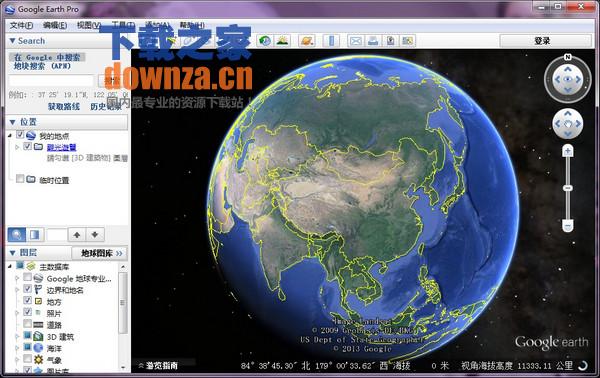Move selected place down with the down arrow
Viewport: 600px width, 378px height.
coord(95,235)
